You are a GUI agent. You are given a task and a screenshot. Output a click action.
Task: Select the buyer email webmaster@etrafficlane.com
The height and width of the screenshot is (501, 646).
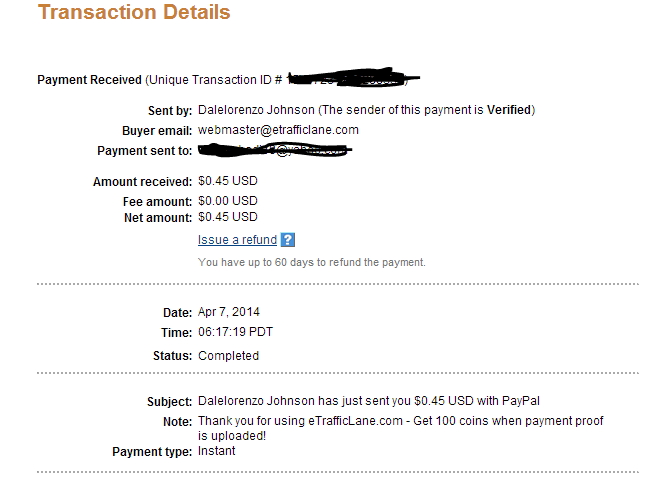point(278,130)
